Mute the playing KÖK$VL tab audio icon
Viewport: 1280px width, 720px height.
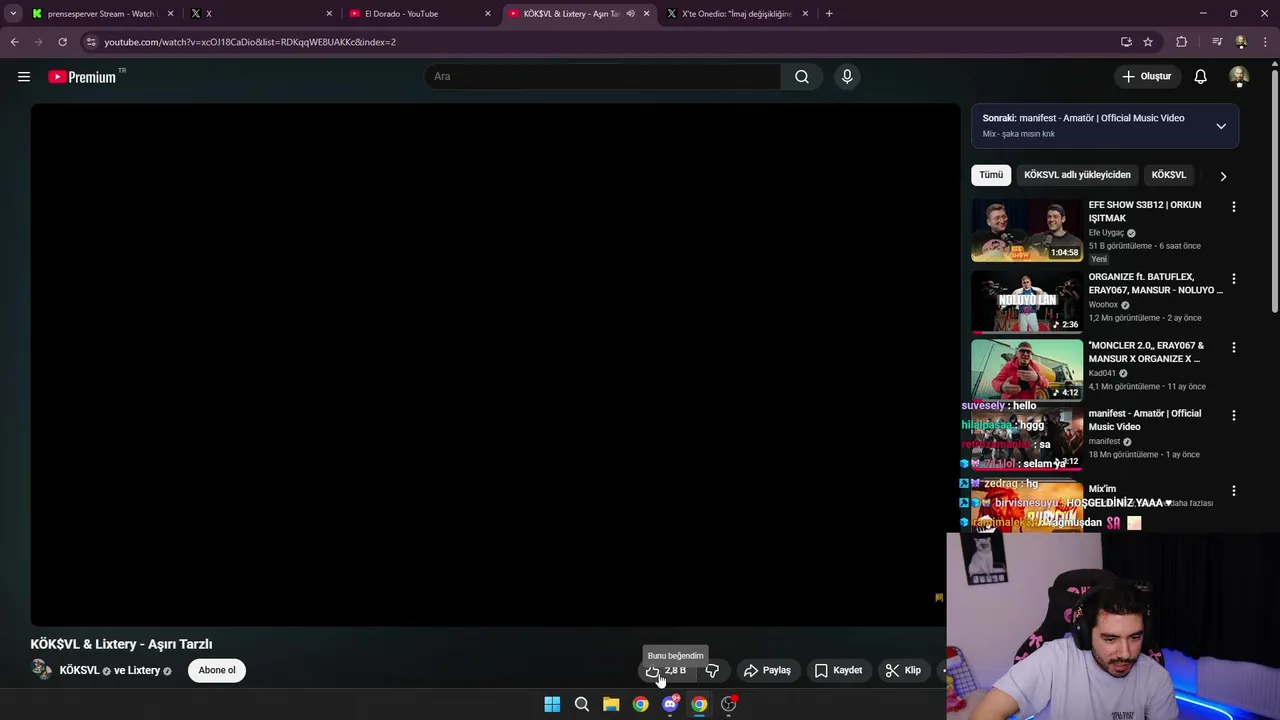click(x=630, y=14)
